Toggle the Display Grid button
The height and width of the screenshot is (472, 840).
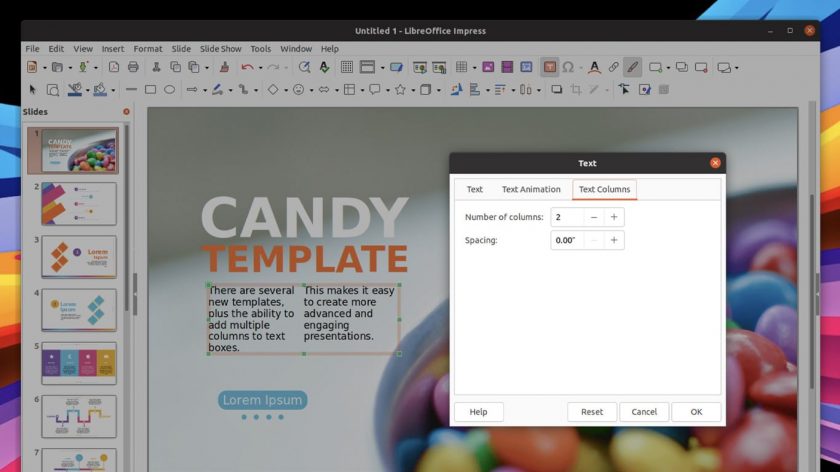(x=347, y=67)
